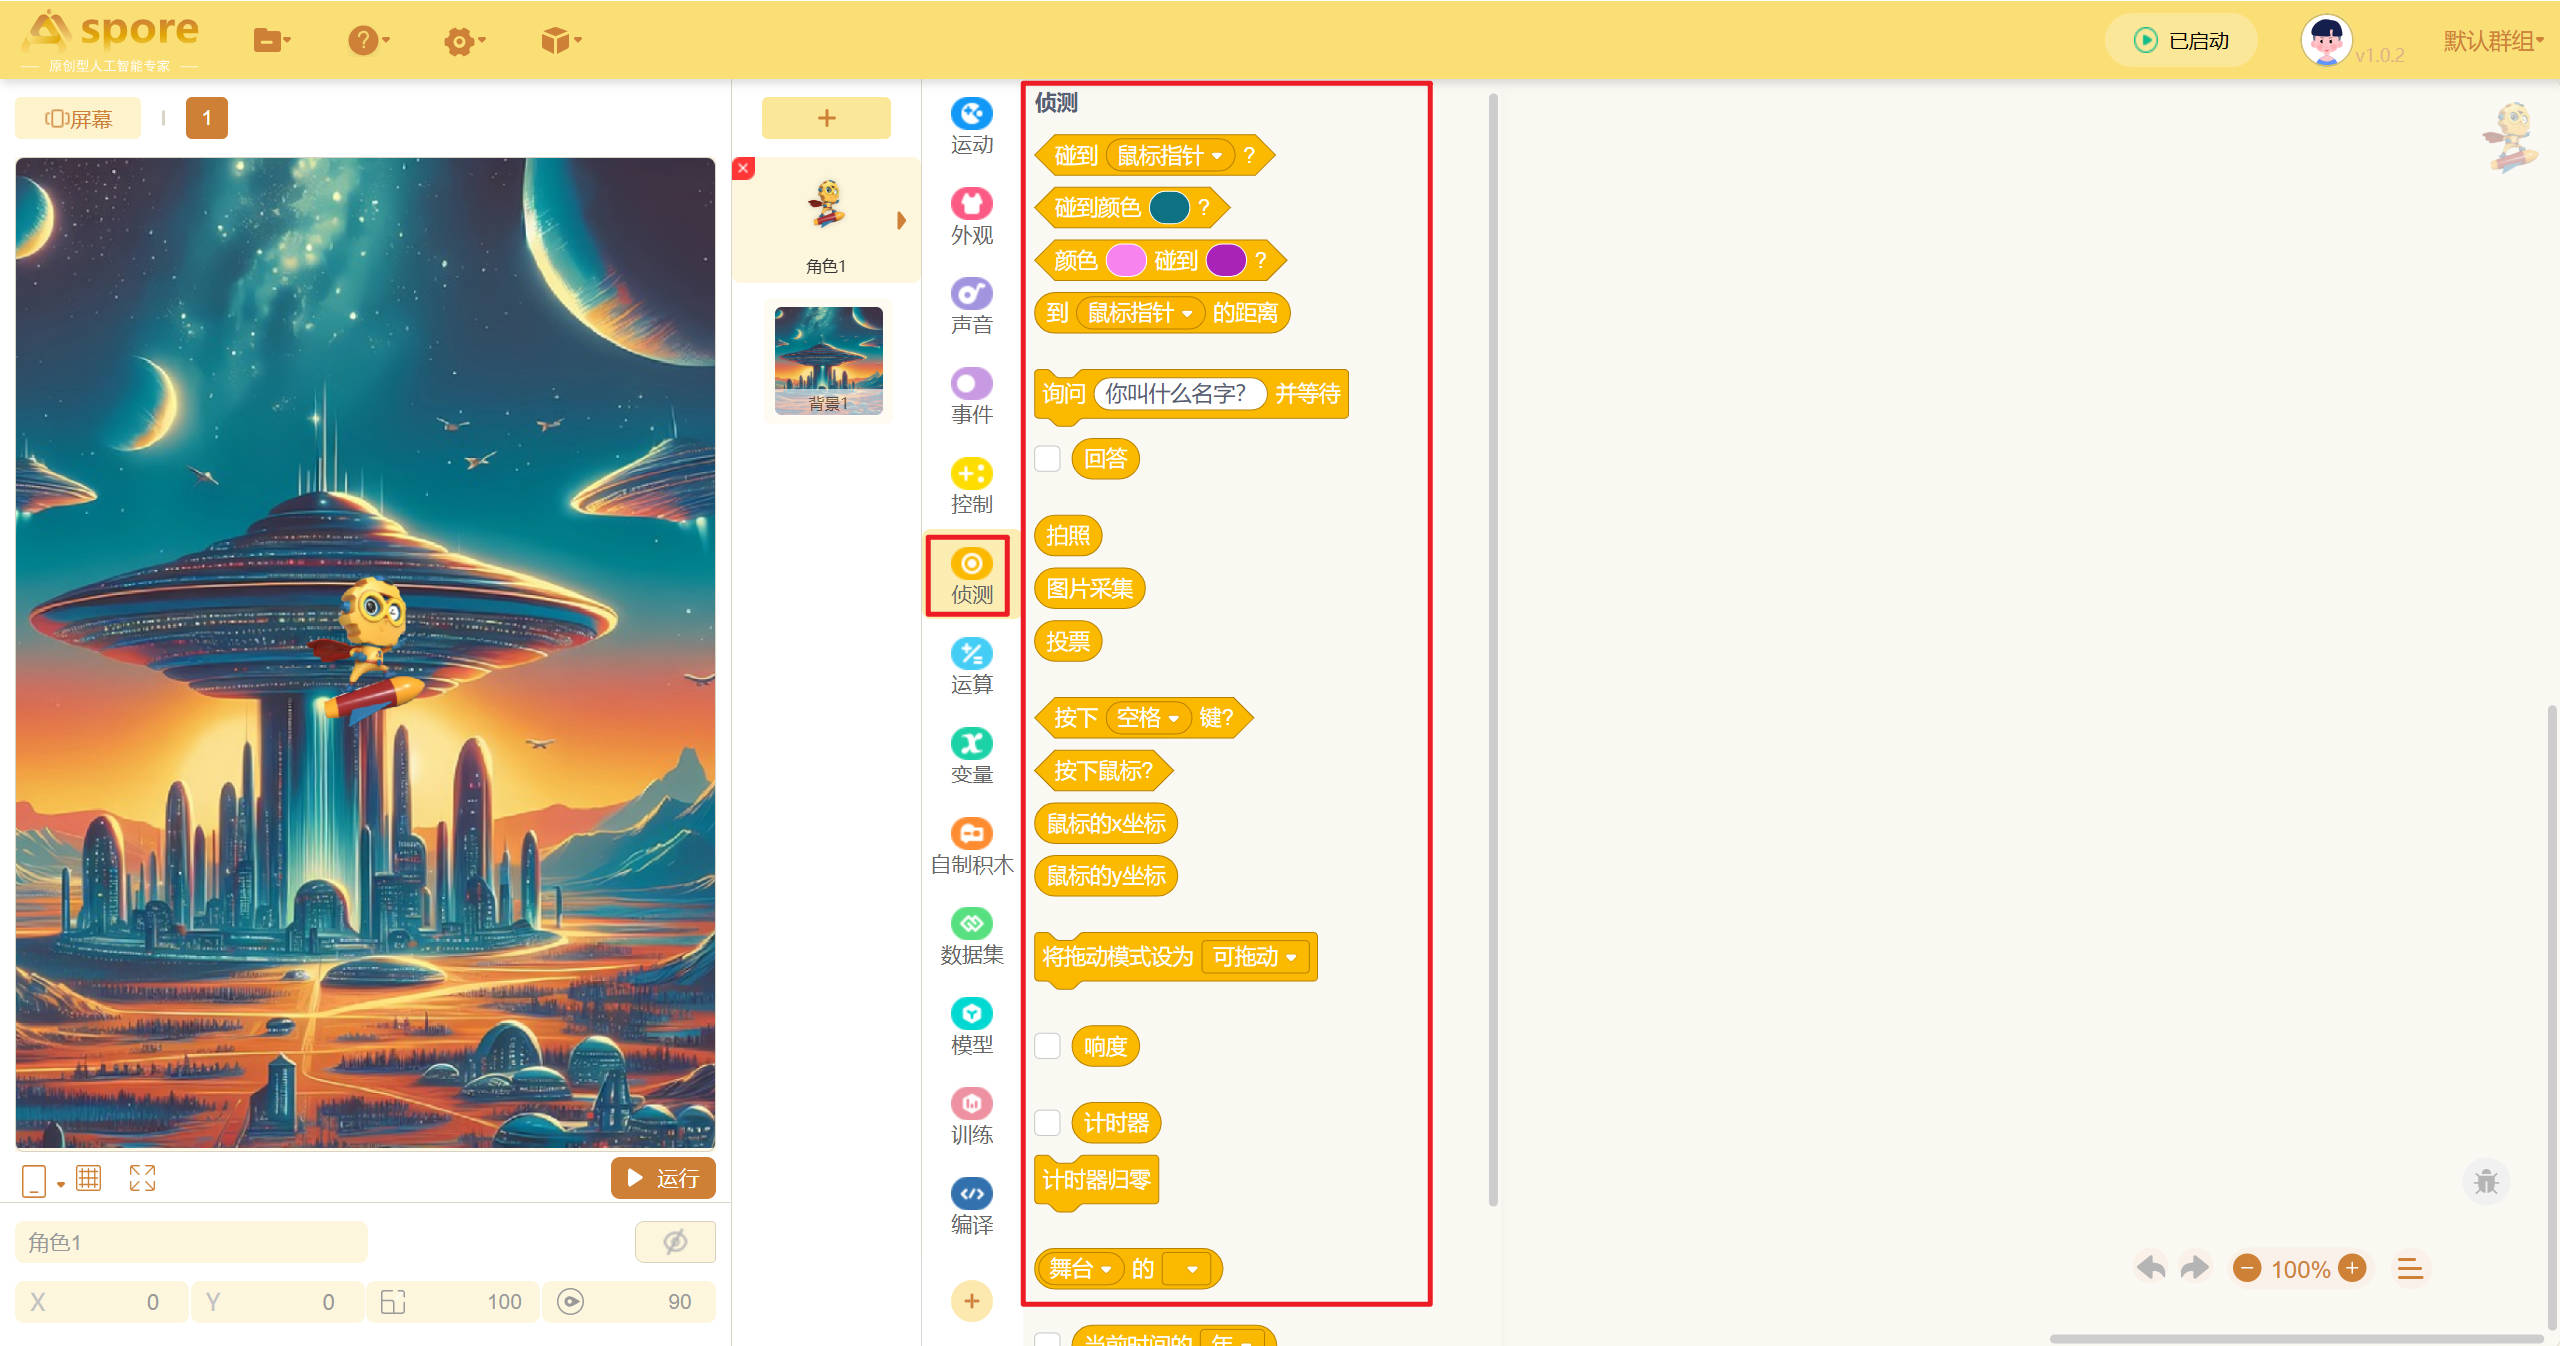Open the 运动 motion block category

(971, 126)
